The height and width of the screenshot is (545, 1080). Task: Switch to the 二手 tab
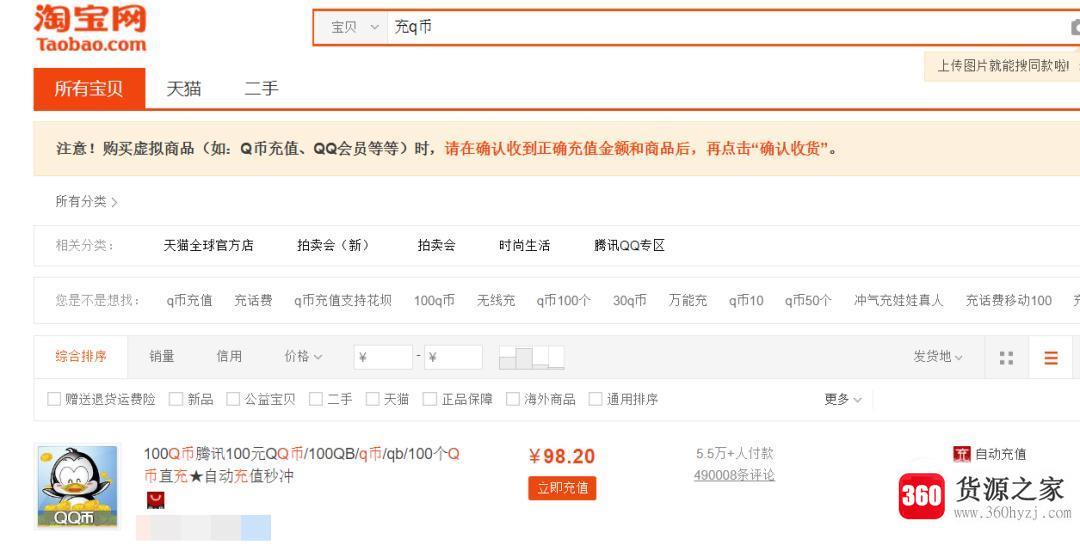click(x=261, y=89)
